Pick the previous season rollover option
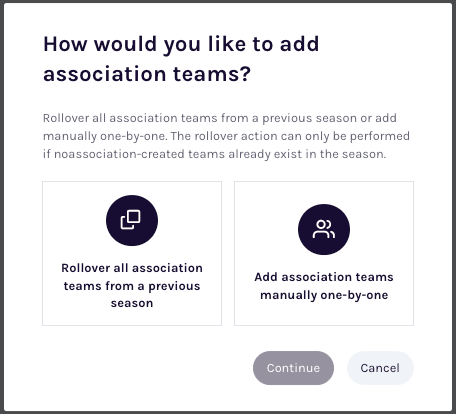 [132, 253]
